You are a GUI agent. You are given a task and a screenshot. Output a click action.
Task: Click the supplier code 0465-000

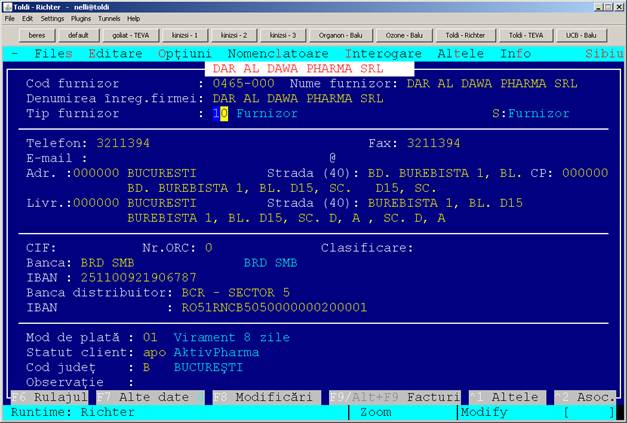(x=244, y=84)
